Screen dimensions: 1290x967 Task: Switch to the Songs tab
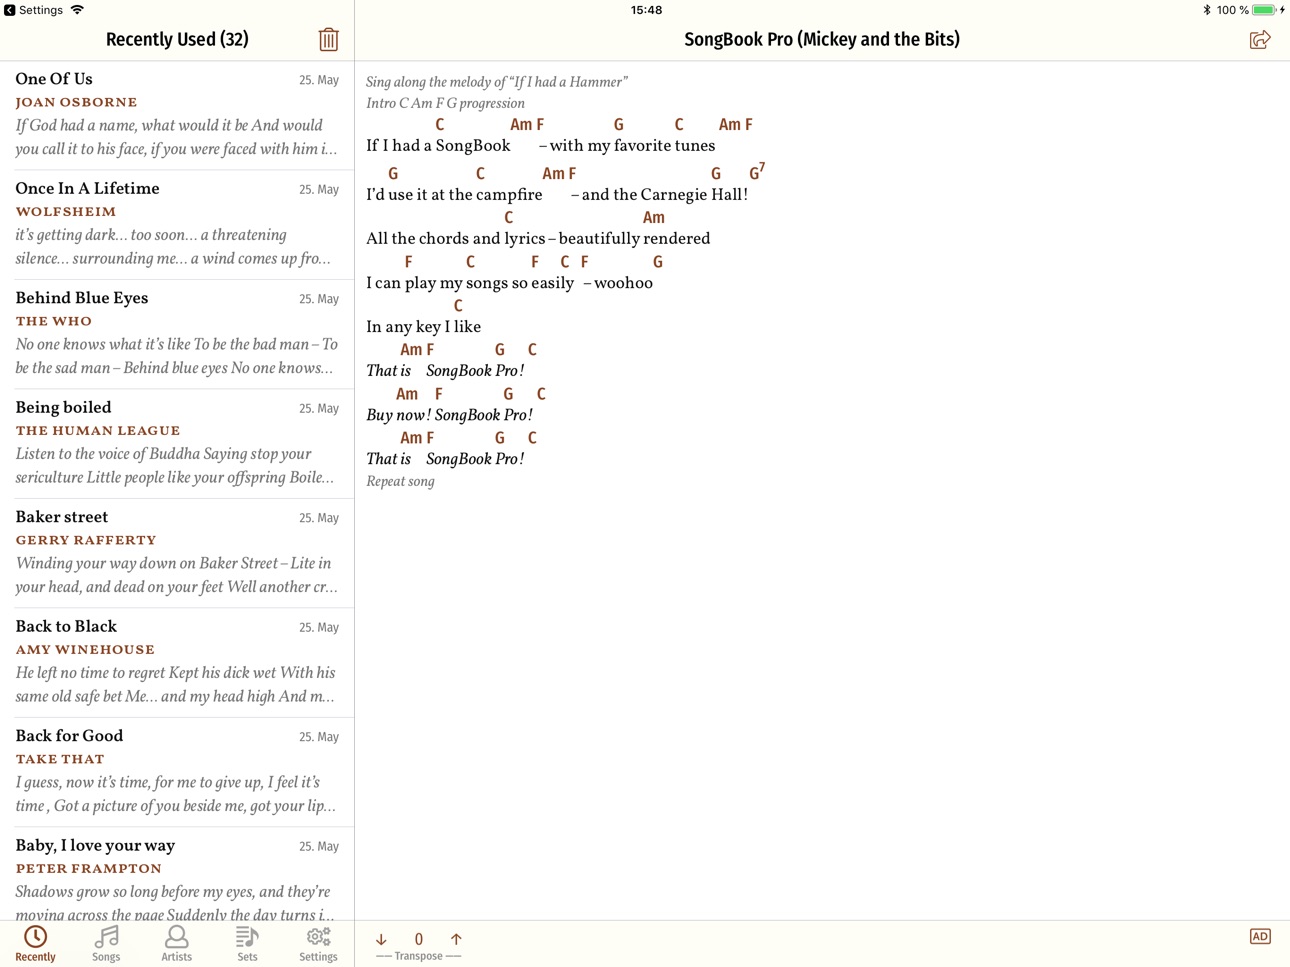click(106, 943)
